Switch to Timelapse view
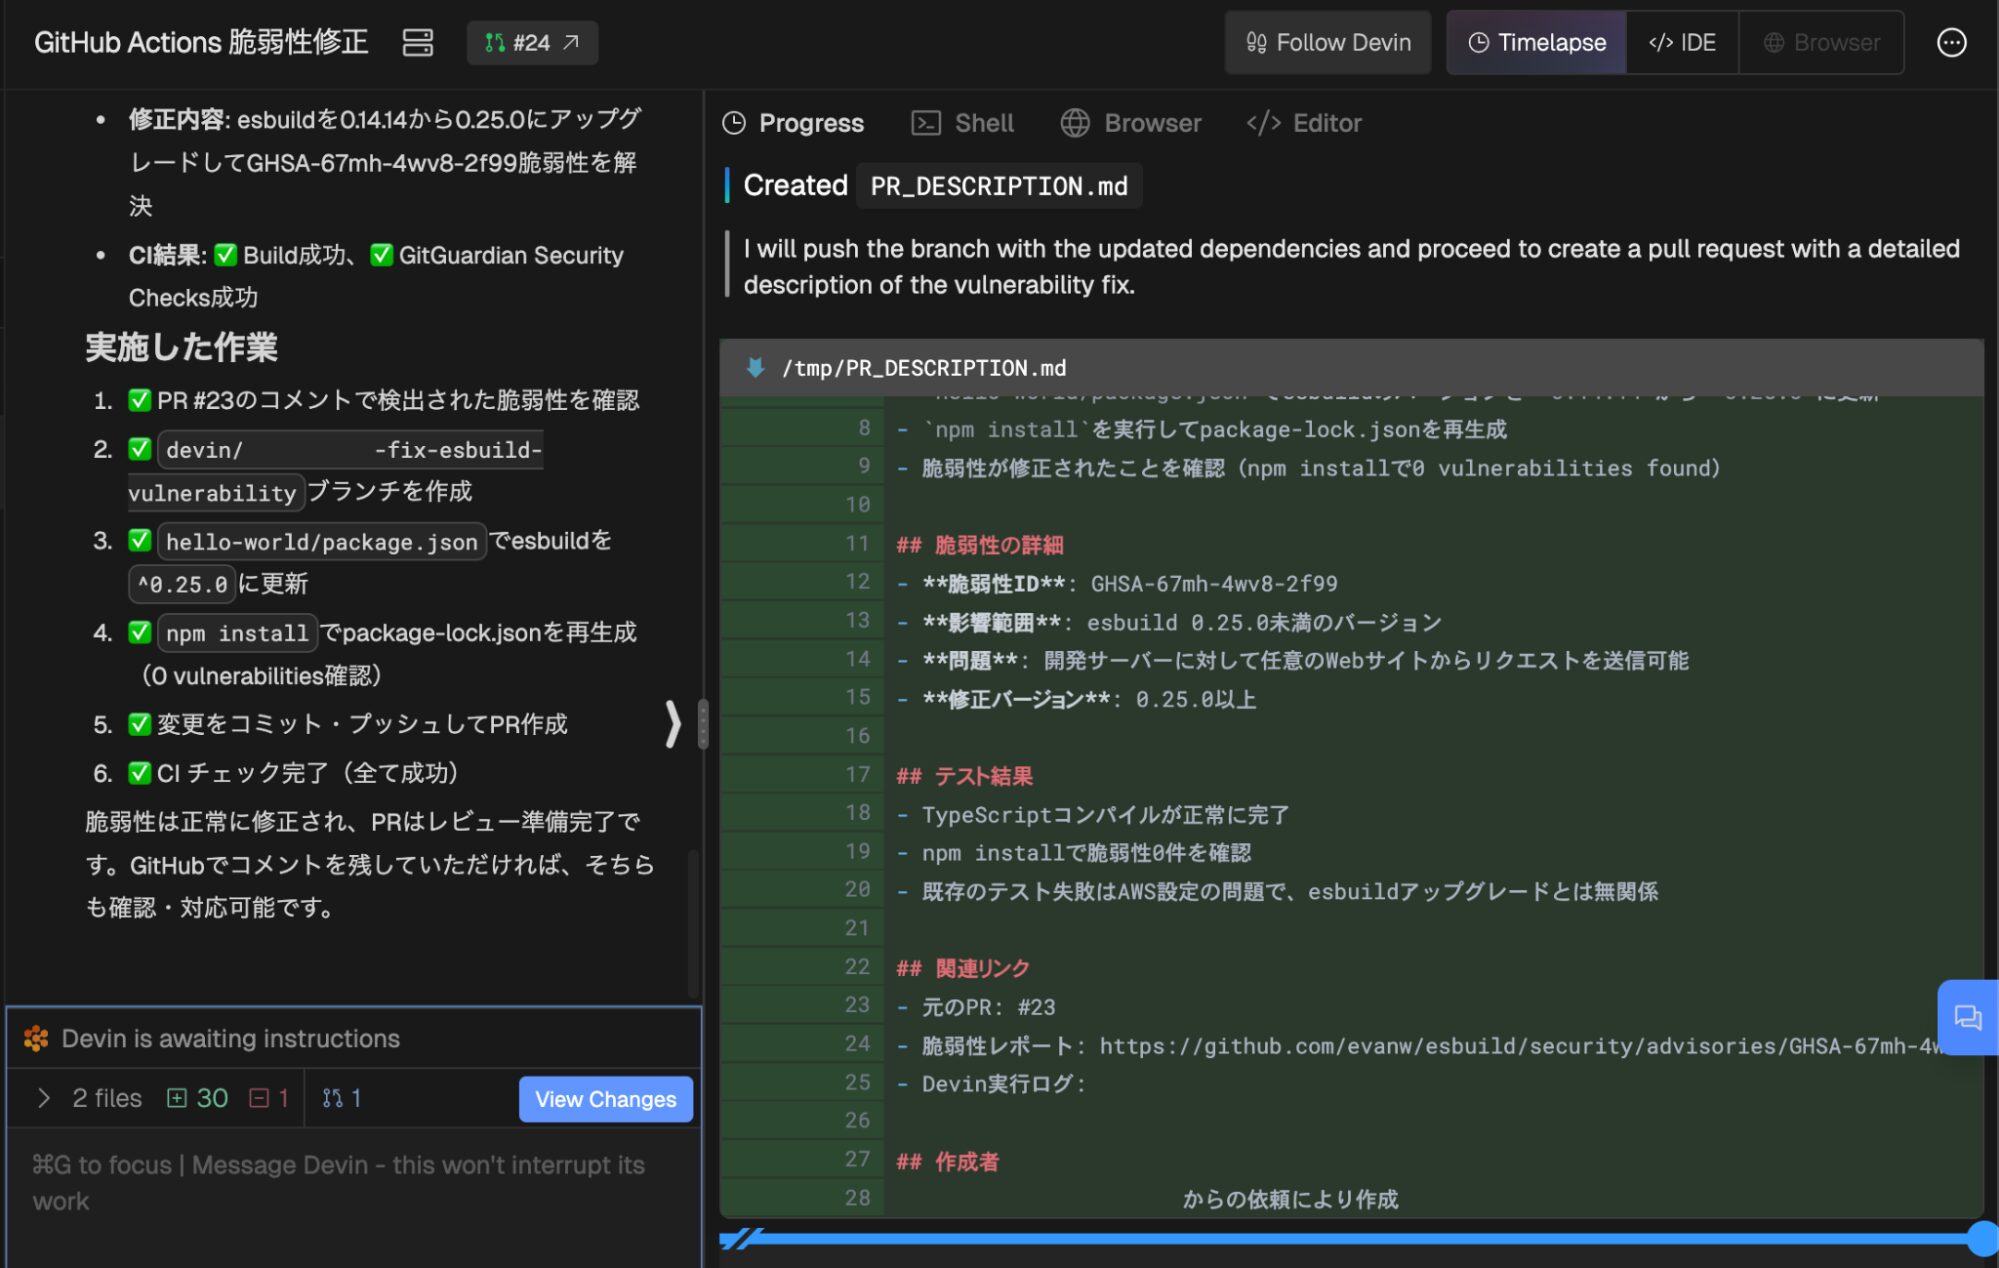Viewport: 1999px width, 1268px height. pyautogui.click(x=1537, y=42)
